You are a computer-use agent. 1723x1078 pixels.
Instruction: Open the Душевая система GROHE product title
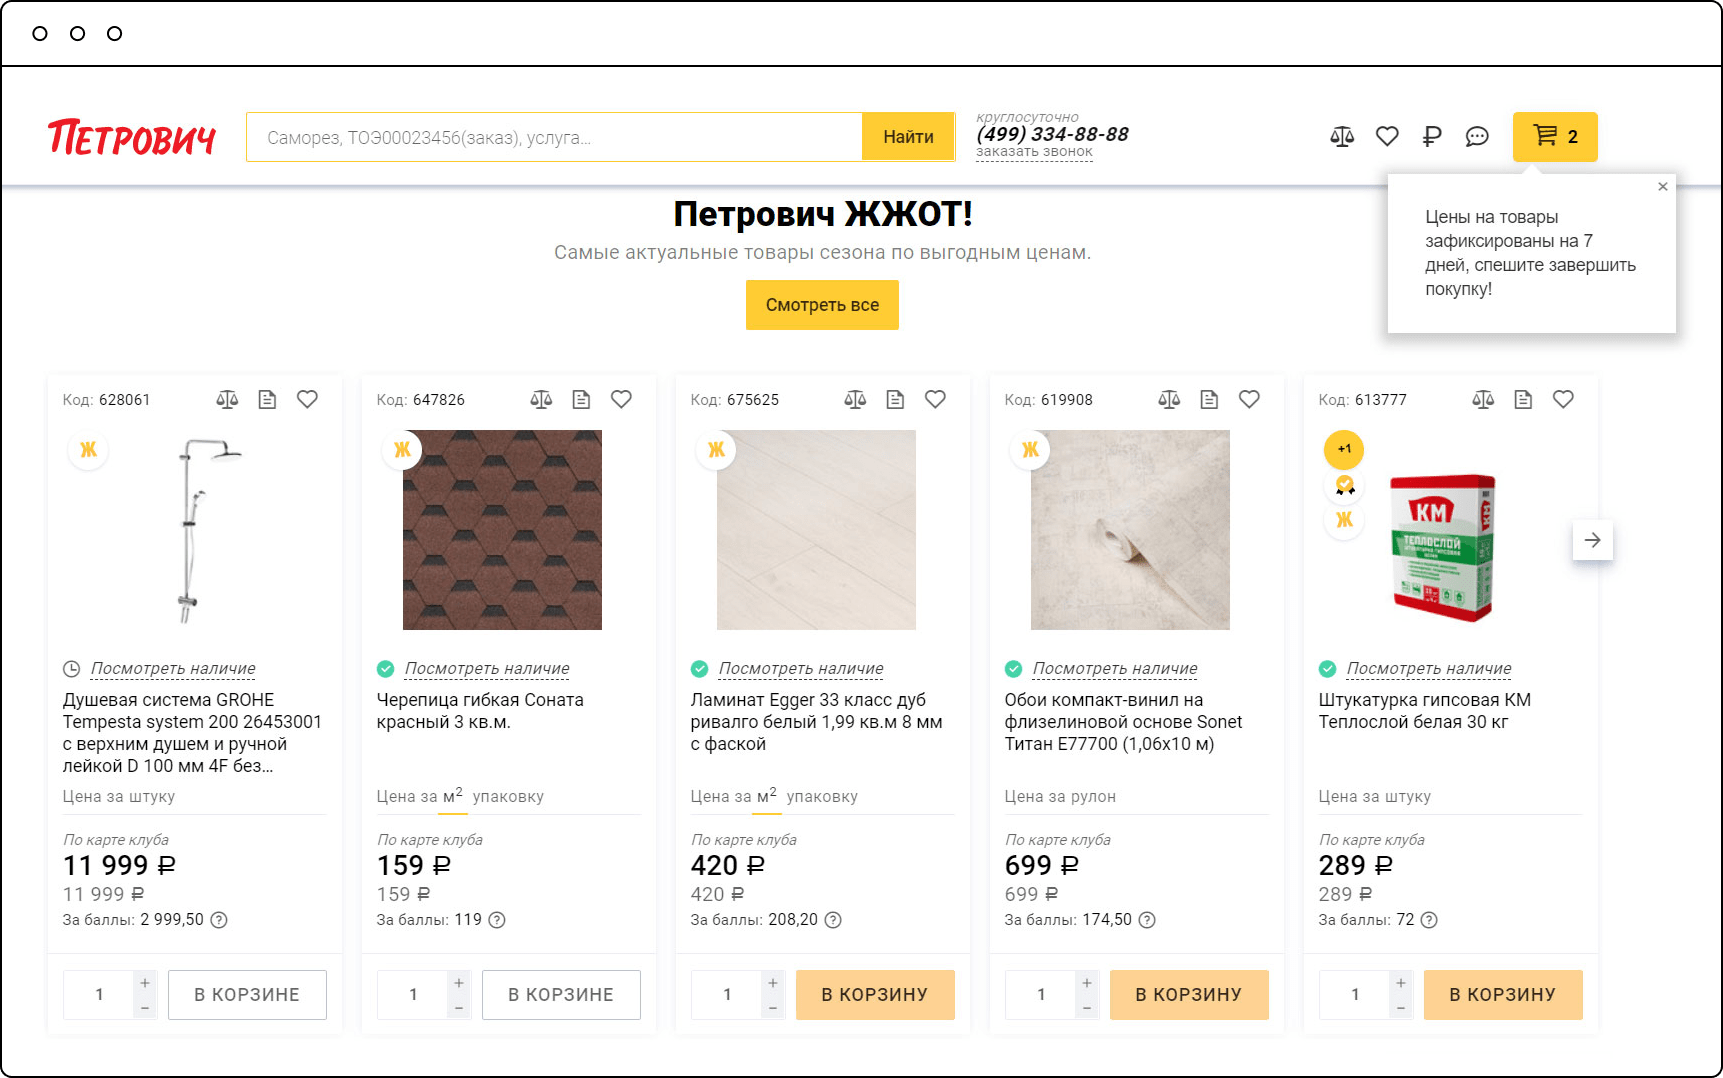pyautogui.click(x=193, y=733)
